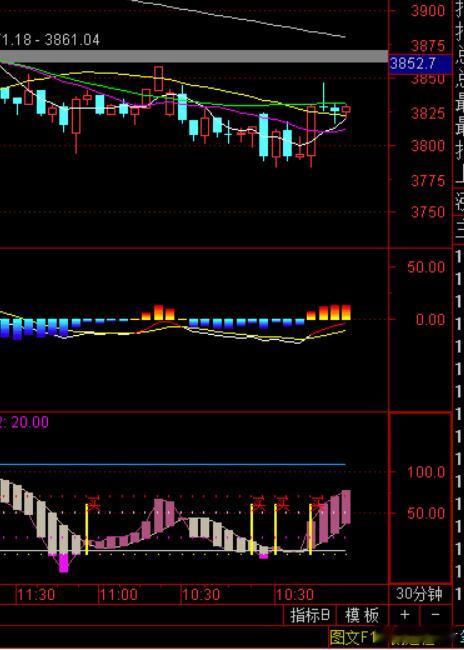Zoom in with the + button
The height and width of the screenshot is (650, 464).
point(405,614)
